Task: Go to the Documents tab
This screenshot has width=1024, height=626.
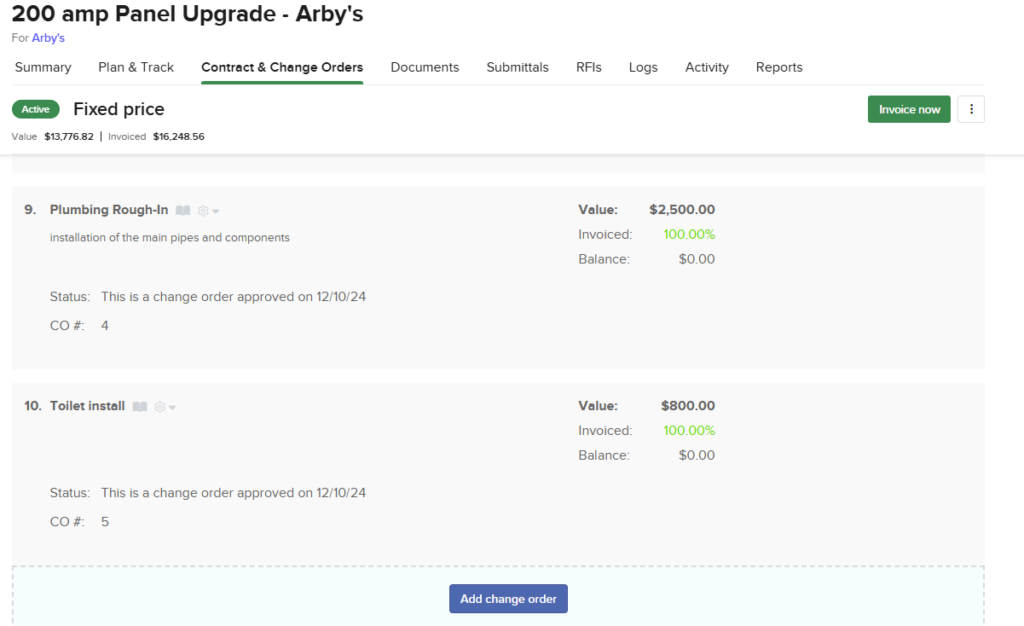Action: pos(425,67)
